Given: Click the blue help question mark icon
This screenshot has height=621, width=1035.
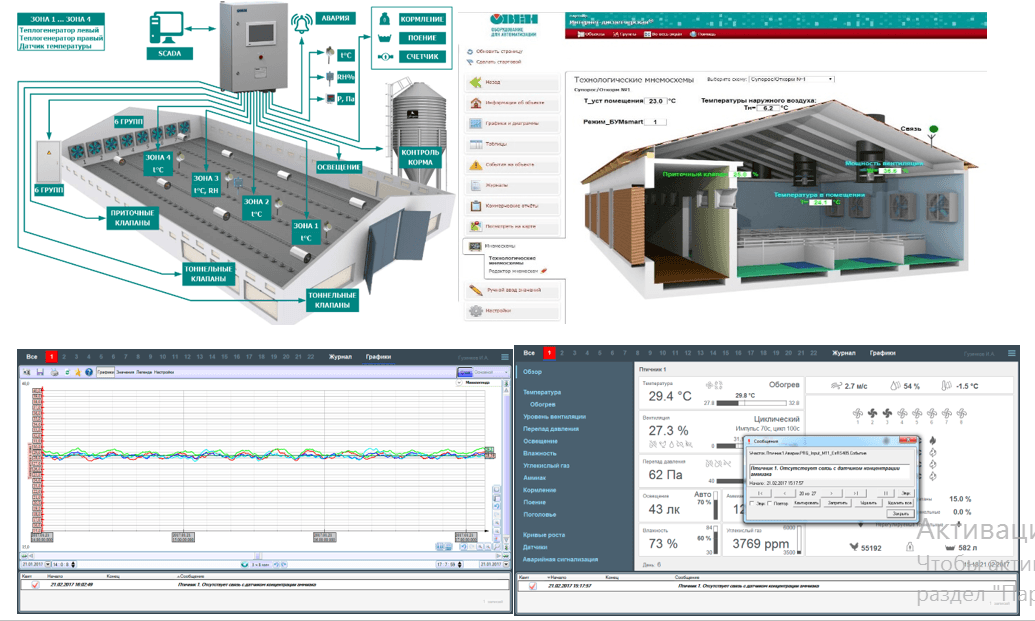Looking at the screenshot, I should [x=86, y=371].
